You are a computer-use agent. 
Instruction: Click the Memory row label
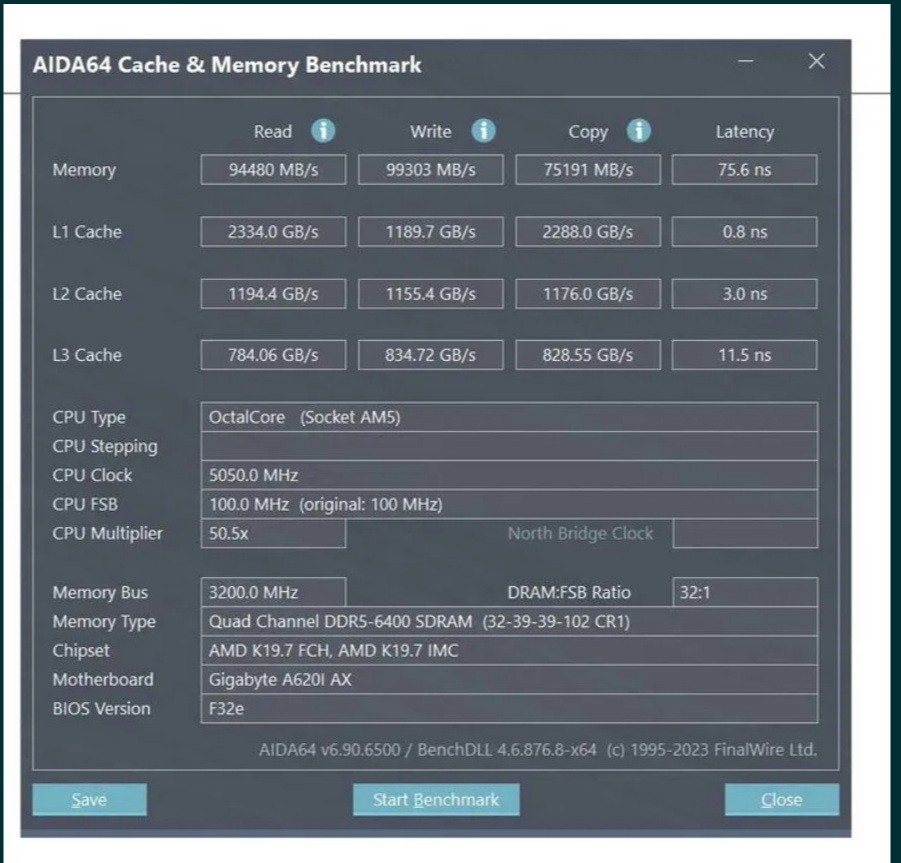point(84,170)
